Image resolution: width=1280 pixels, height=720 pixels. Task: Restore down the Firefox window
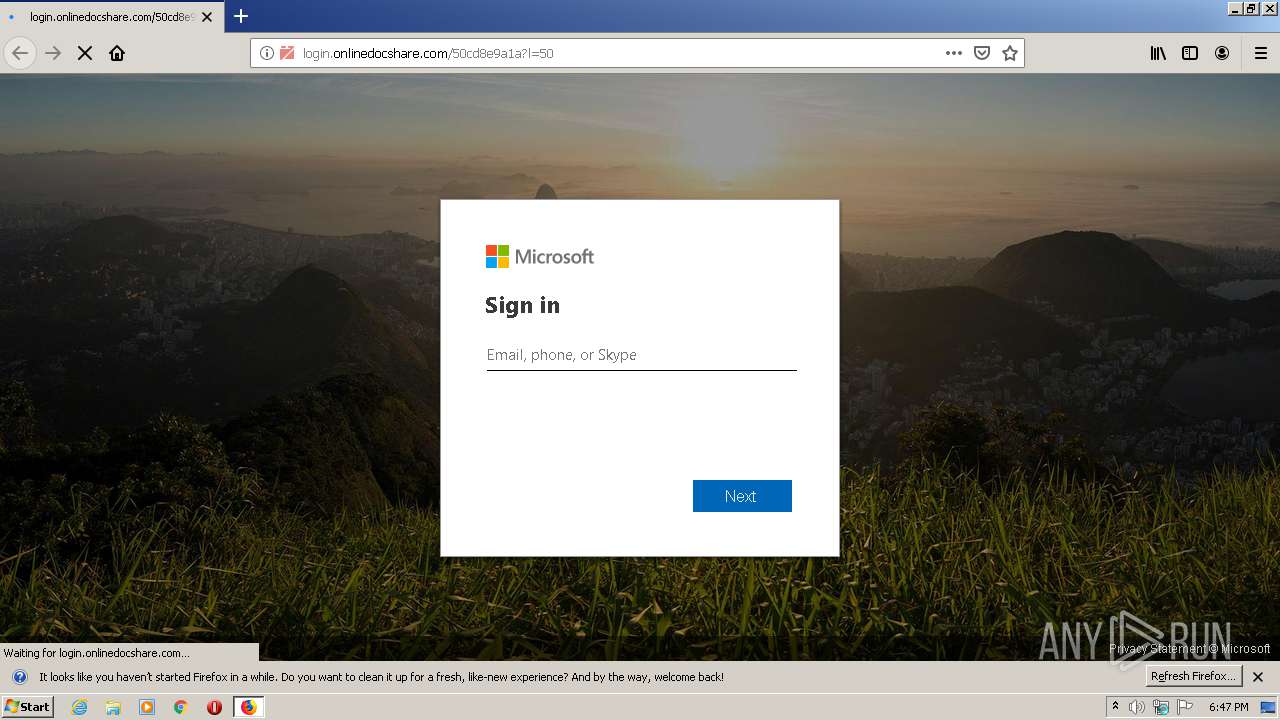click(x=1251, y=8)
